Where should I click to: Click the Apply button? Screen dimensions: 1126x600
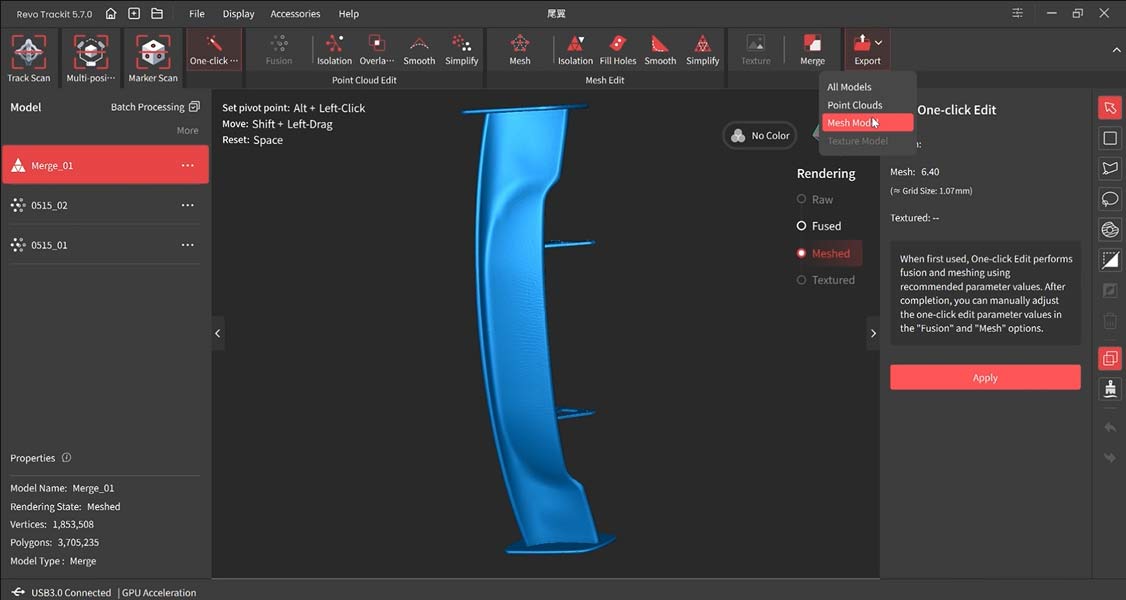coord(984,377)
